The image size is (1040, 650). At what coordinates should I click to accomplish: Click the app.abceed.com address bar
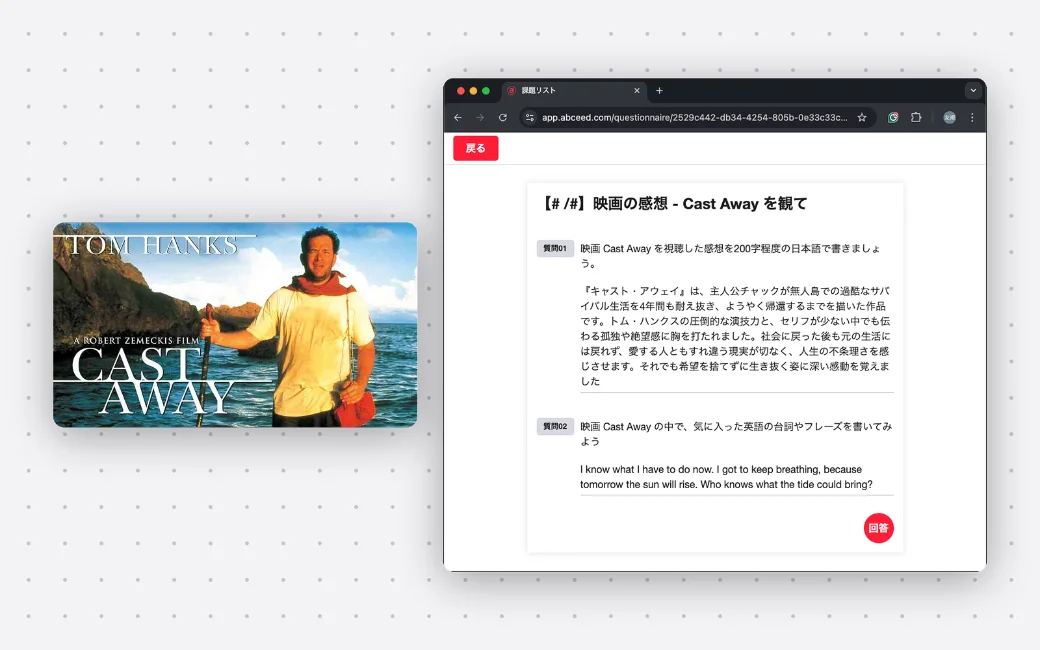point(694,117)
